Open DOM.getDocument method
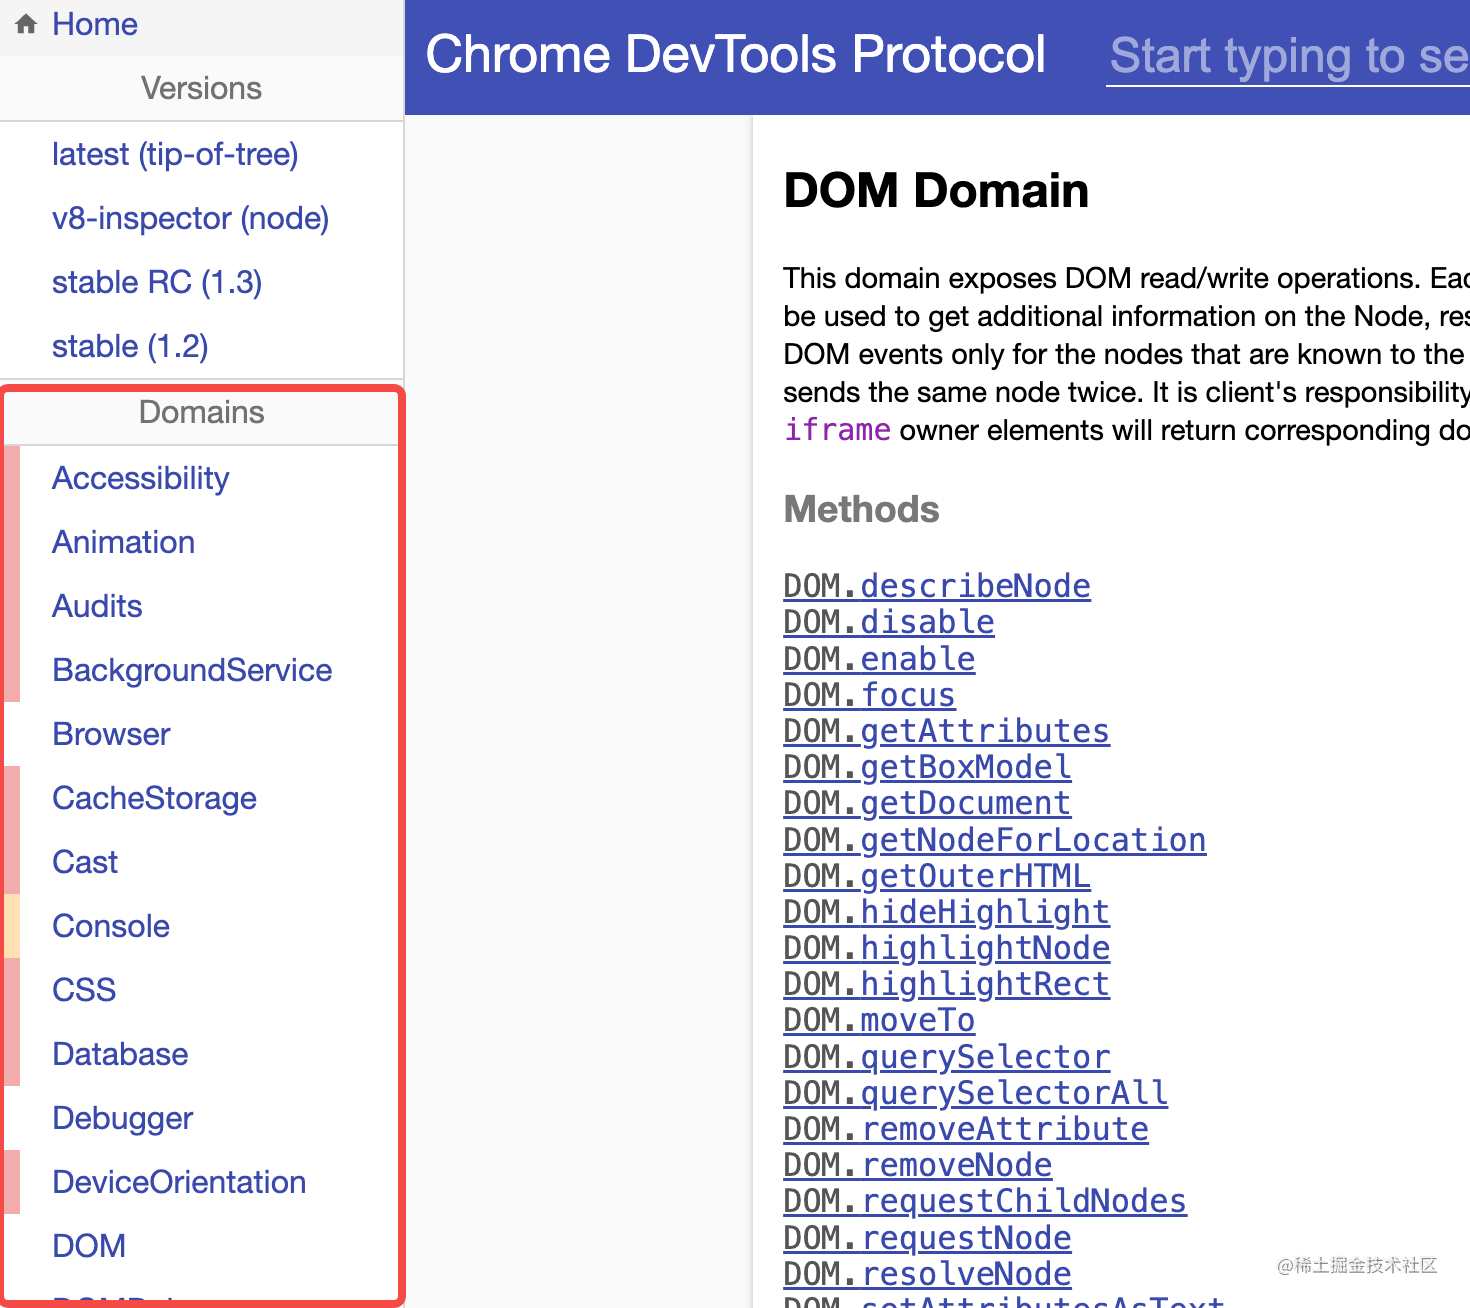 (x=927, y=803)
